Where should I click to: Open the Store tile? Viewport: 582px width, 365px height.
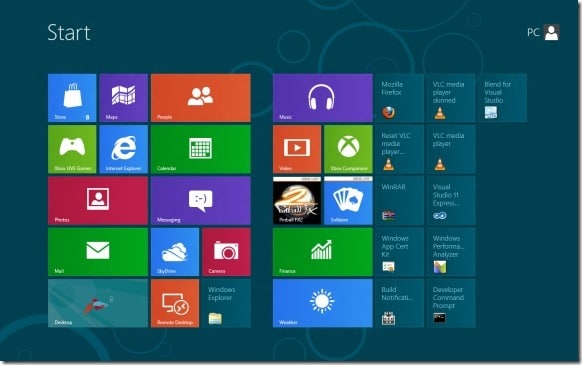(x=72, y=98)
